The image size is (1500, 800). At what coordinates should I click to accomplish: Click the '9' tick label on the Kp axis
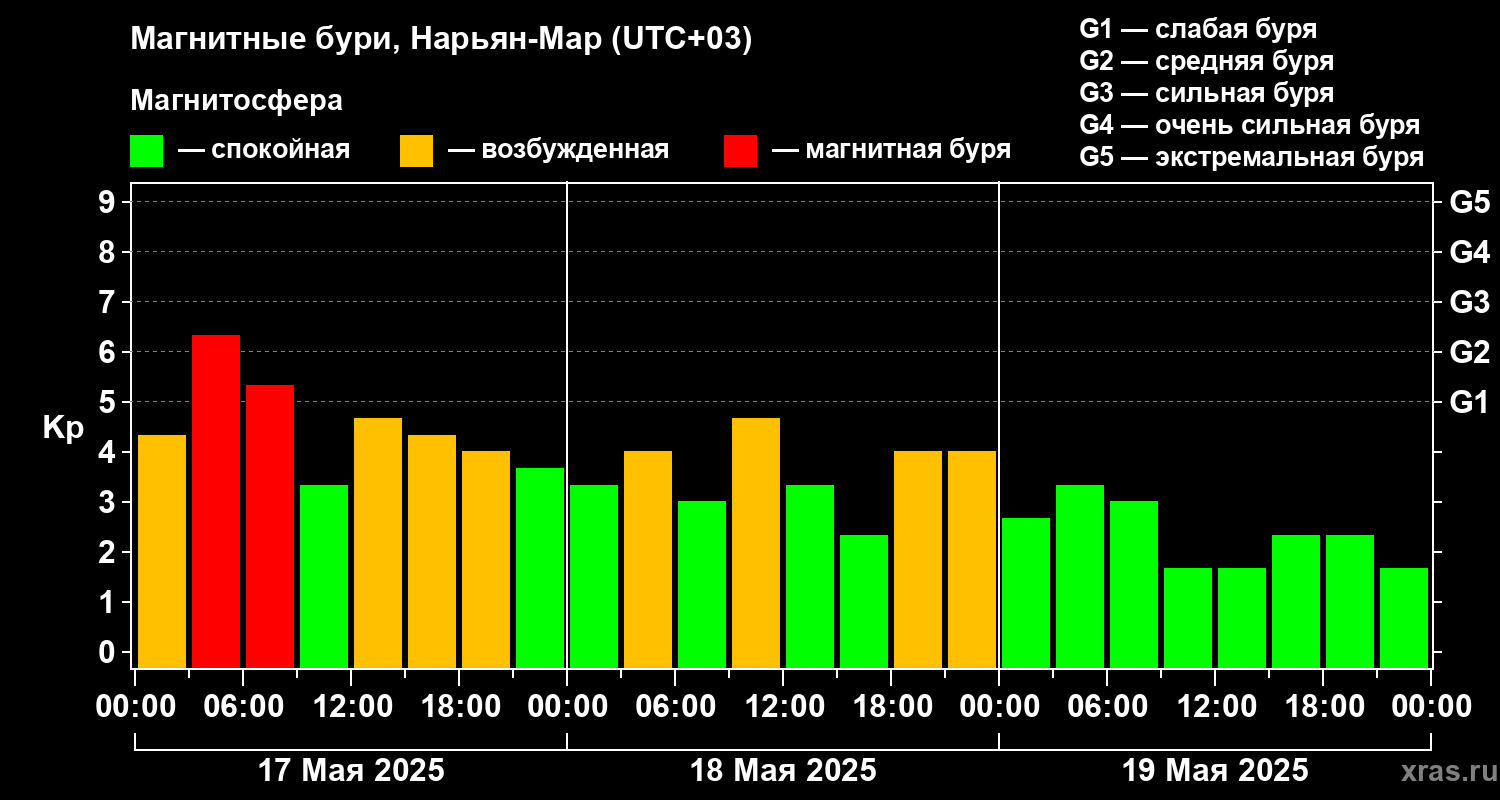109,203
